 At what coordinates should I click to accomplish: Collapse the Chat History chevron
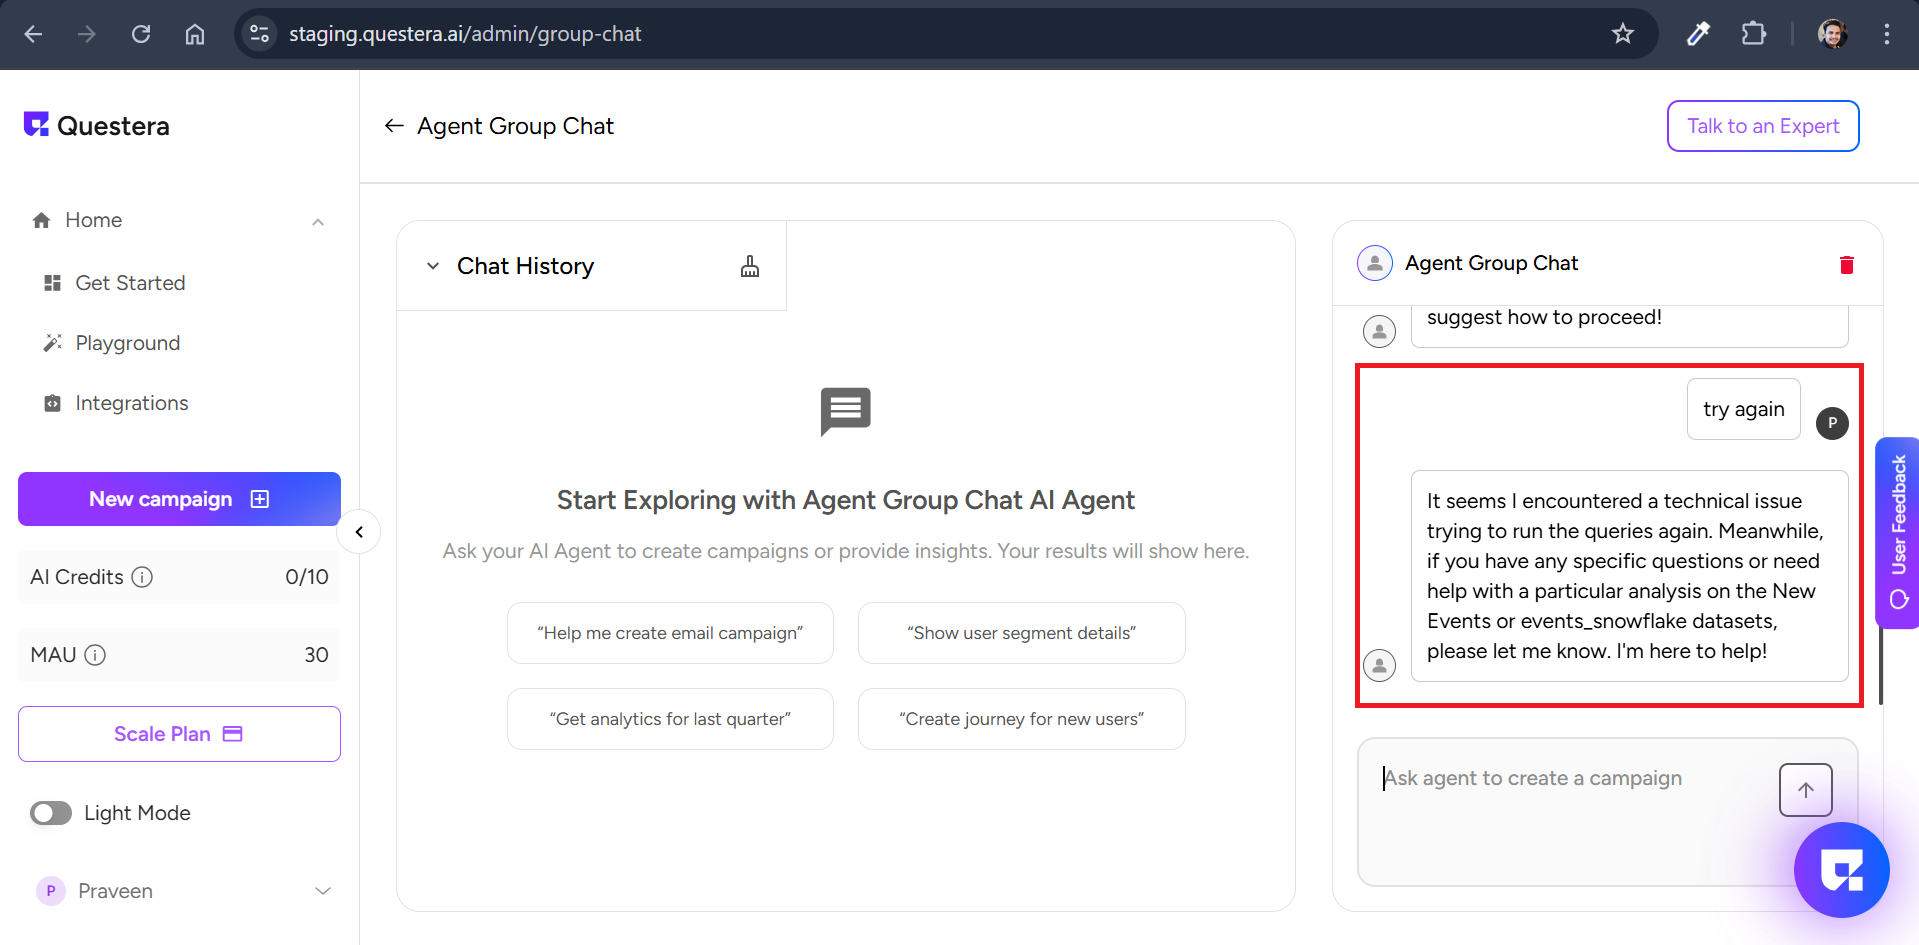[433, 266]
